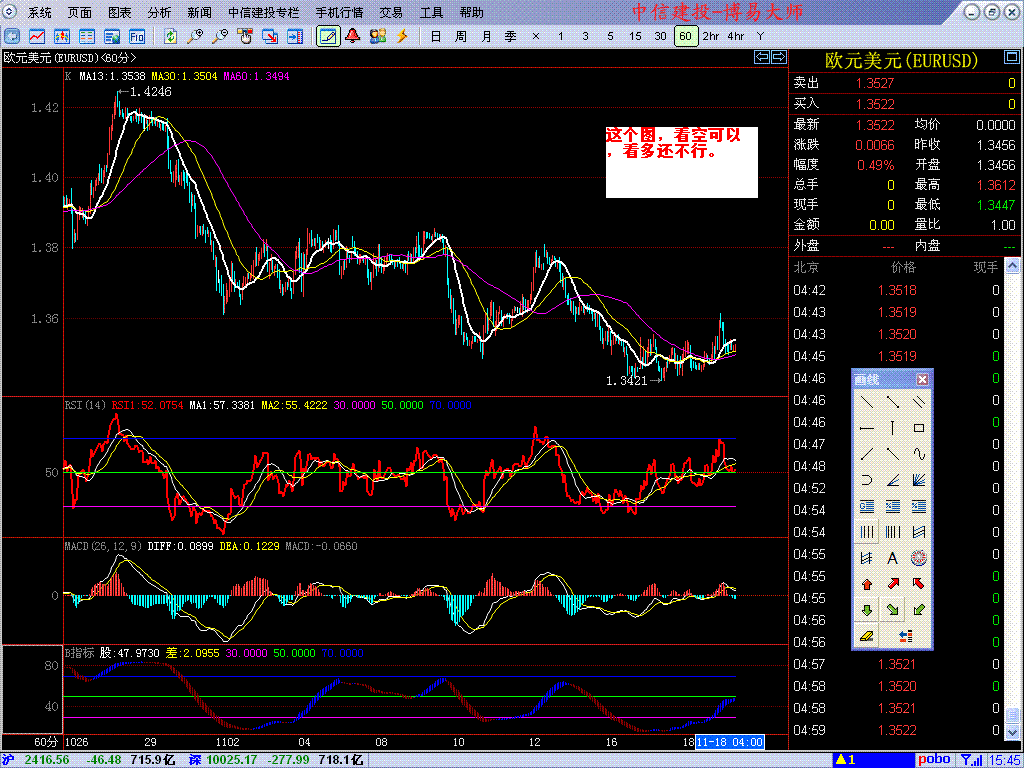Open the 分析 menu
This screenshot has width=1024, height=768.
(159, 13)
